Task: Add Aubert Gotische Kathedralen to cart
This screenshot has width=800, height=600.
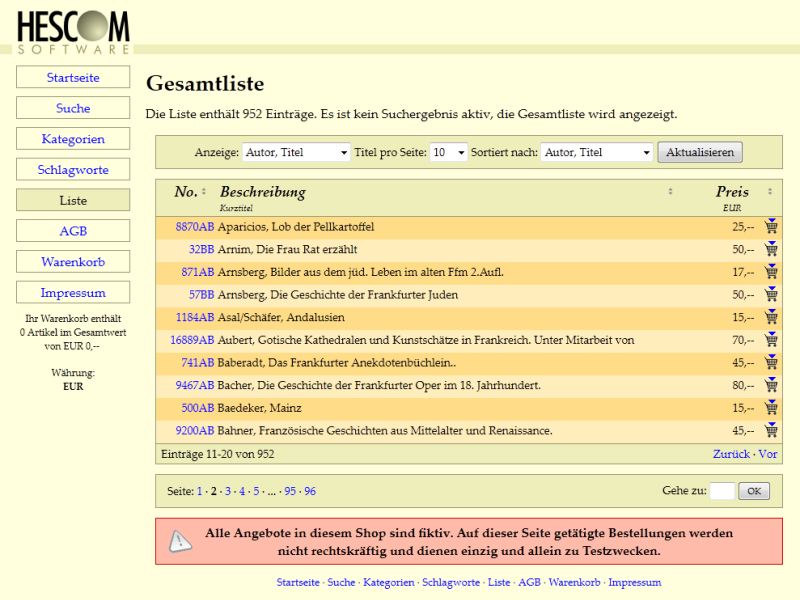Action: point(770,340)
